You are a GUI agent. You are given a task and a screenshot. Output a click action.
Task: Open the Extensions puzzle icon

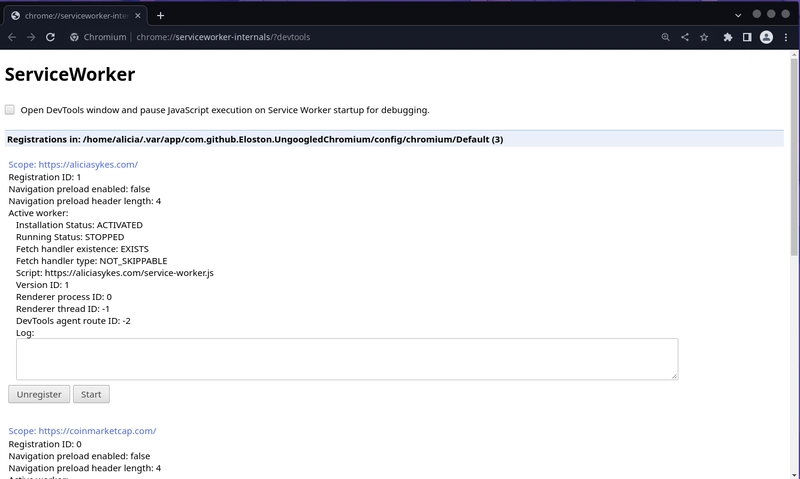728,37
